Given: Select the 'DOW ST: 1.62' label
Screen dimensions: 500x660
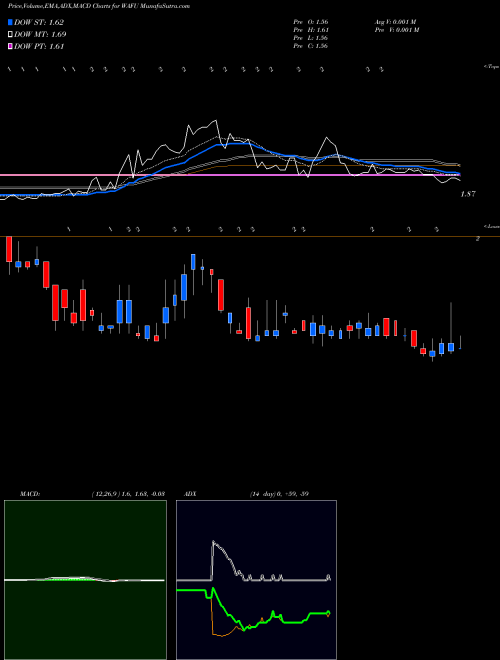Looking at the screenshot, I should pos(39,22).
